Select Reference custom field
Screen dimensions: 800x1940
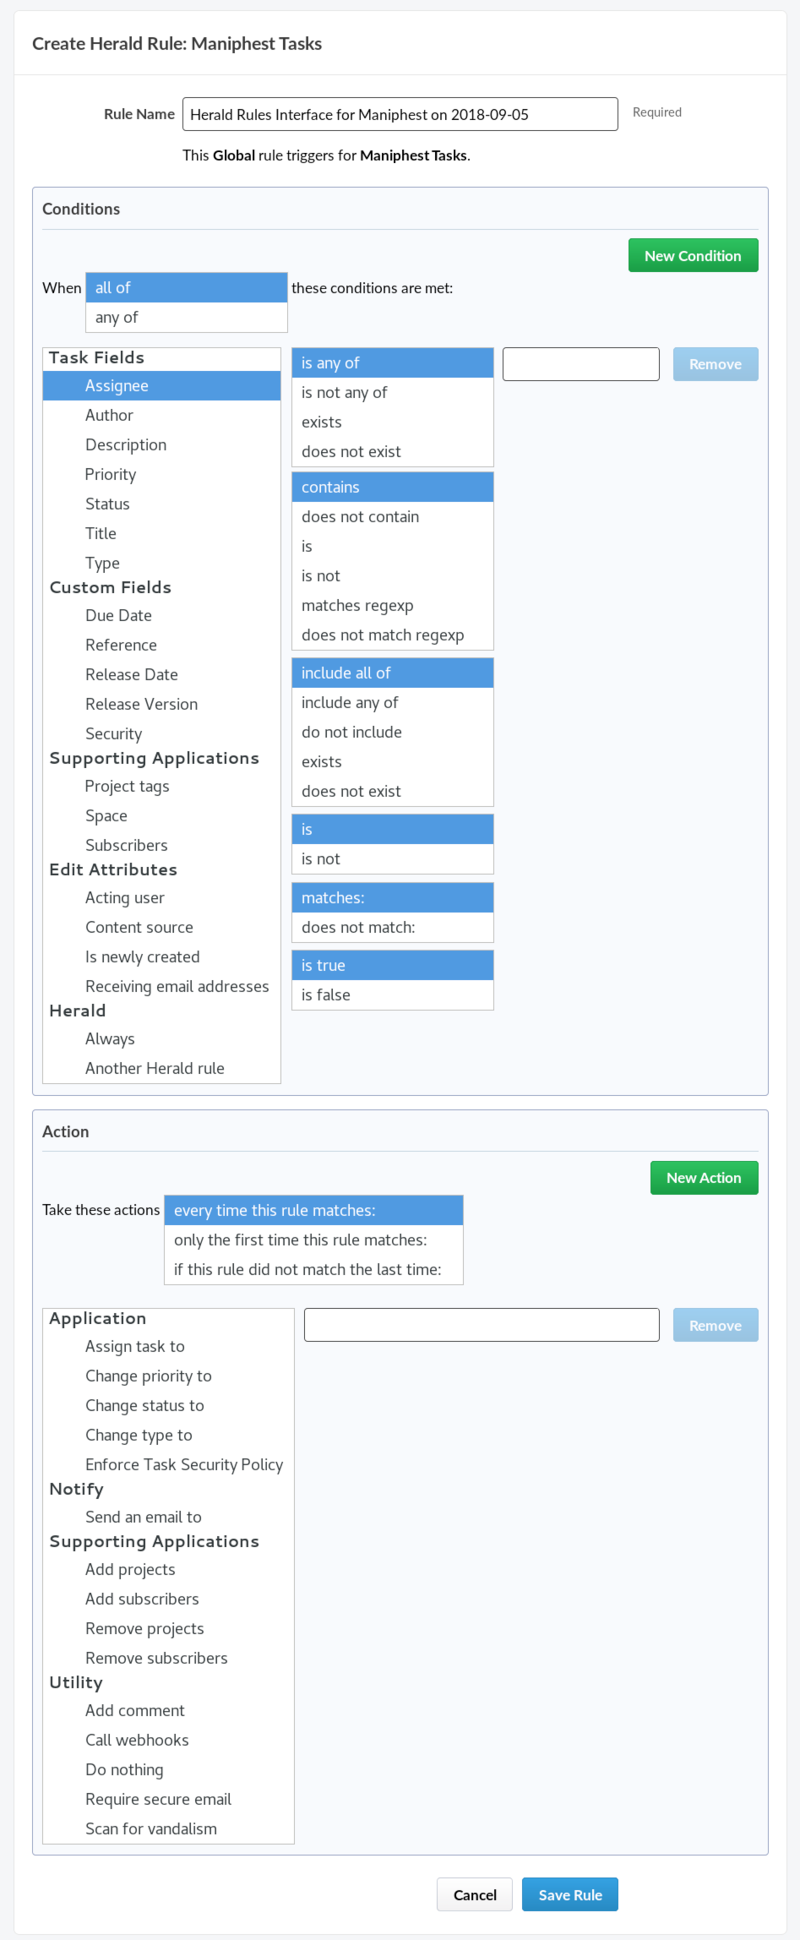[x=162, y=645]
